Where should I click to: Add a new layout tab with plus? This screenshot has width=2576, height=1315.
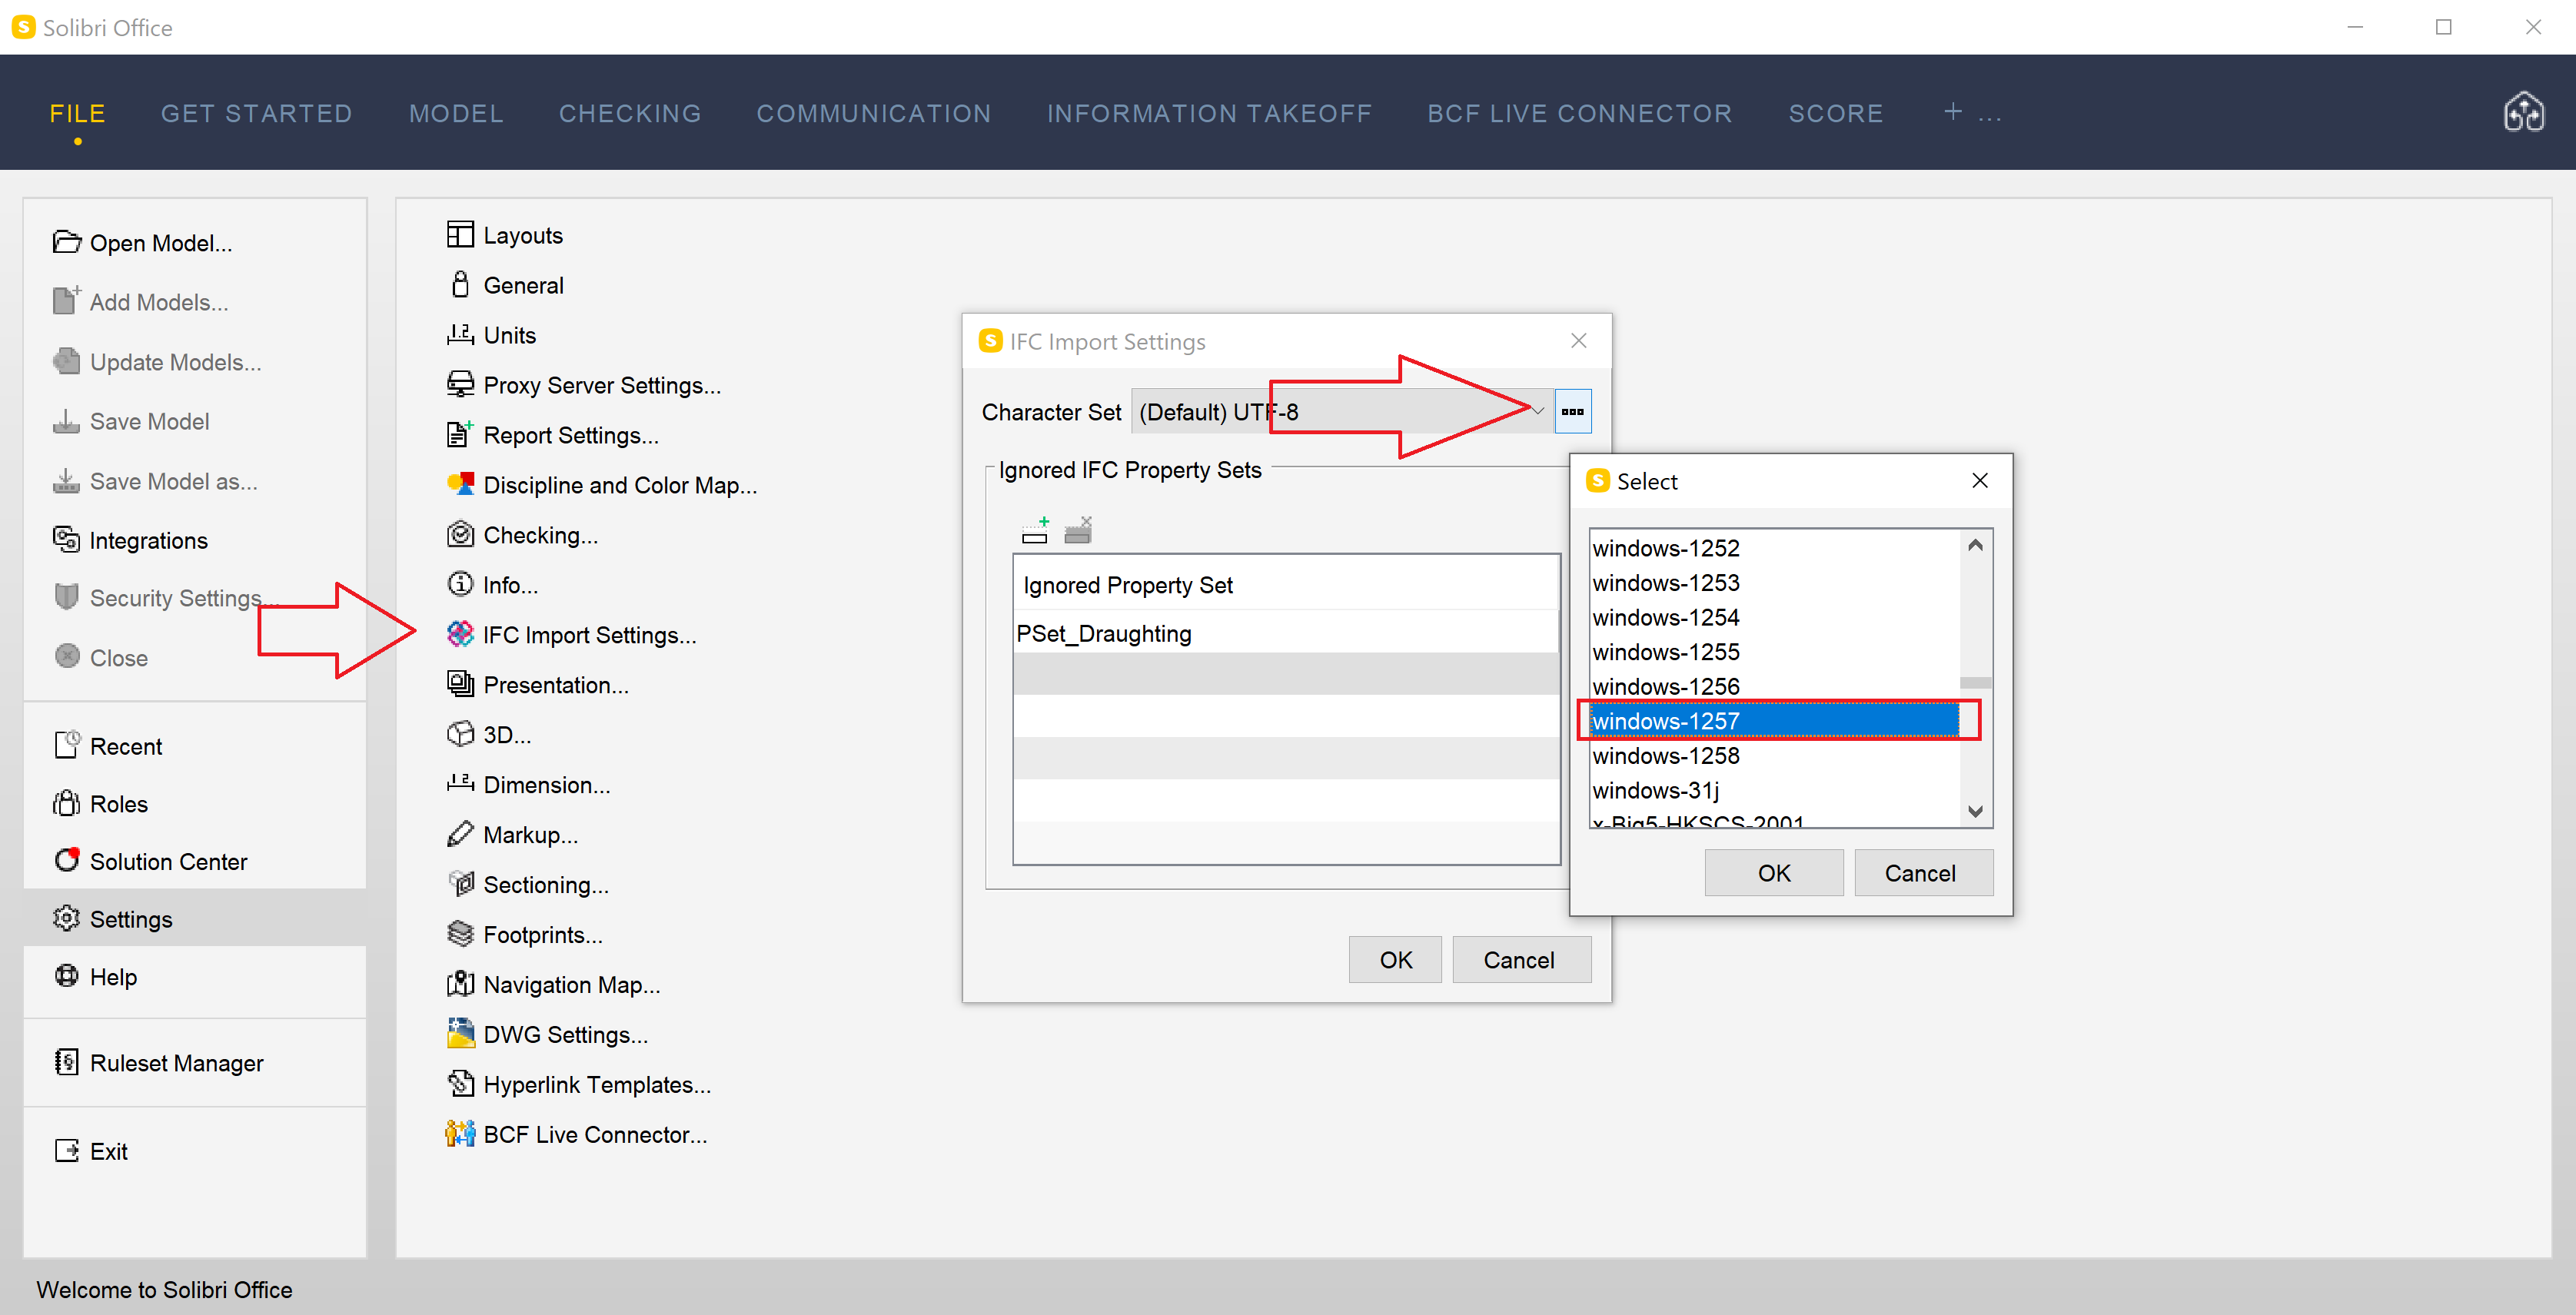coord(1952,112)
